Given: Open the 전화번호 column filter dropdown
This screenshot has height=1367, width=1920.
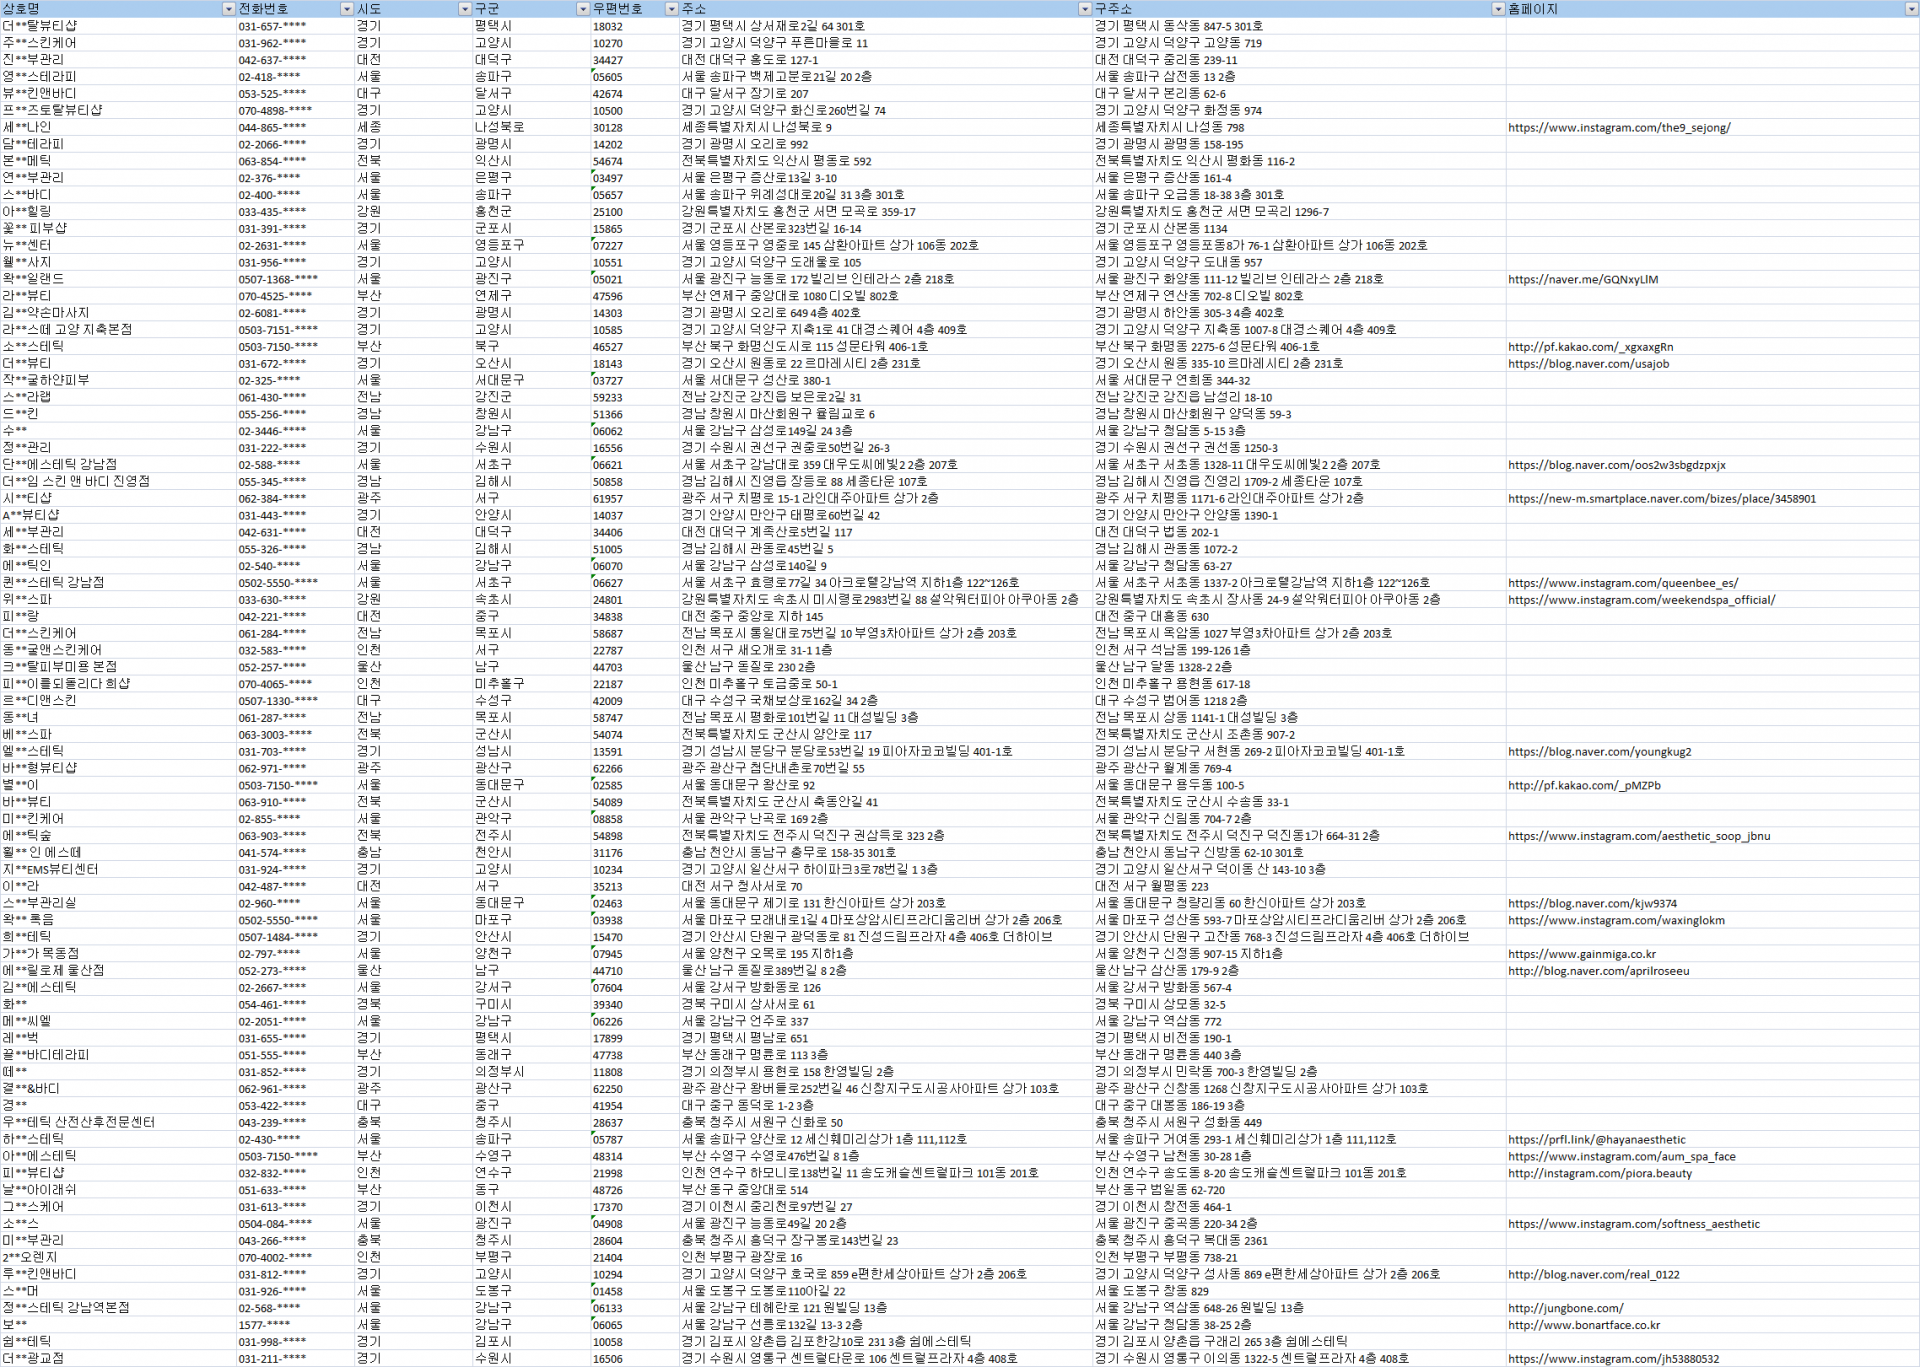Looking at the screenshot, I should (x=347, y=9).
